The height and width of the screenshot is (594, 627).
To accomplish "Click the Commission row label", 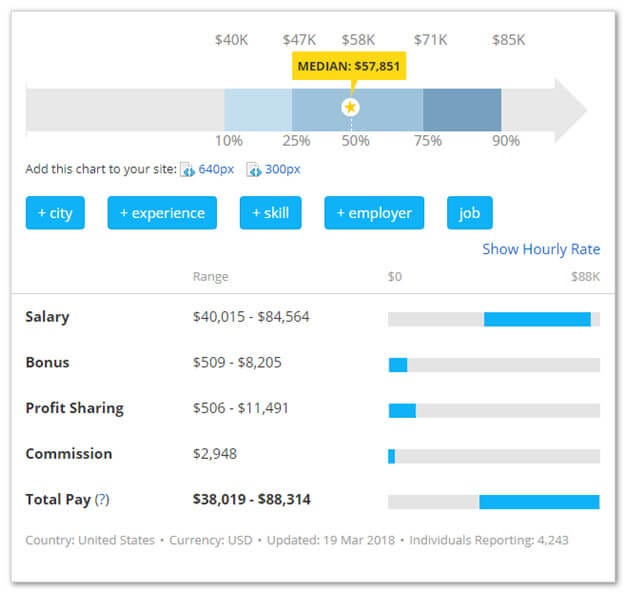I will 69,454.
